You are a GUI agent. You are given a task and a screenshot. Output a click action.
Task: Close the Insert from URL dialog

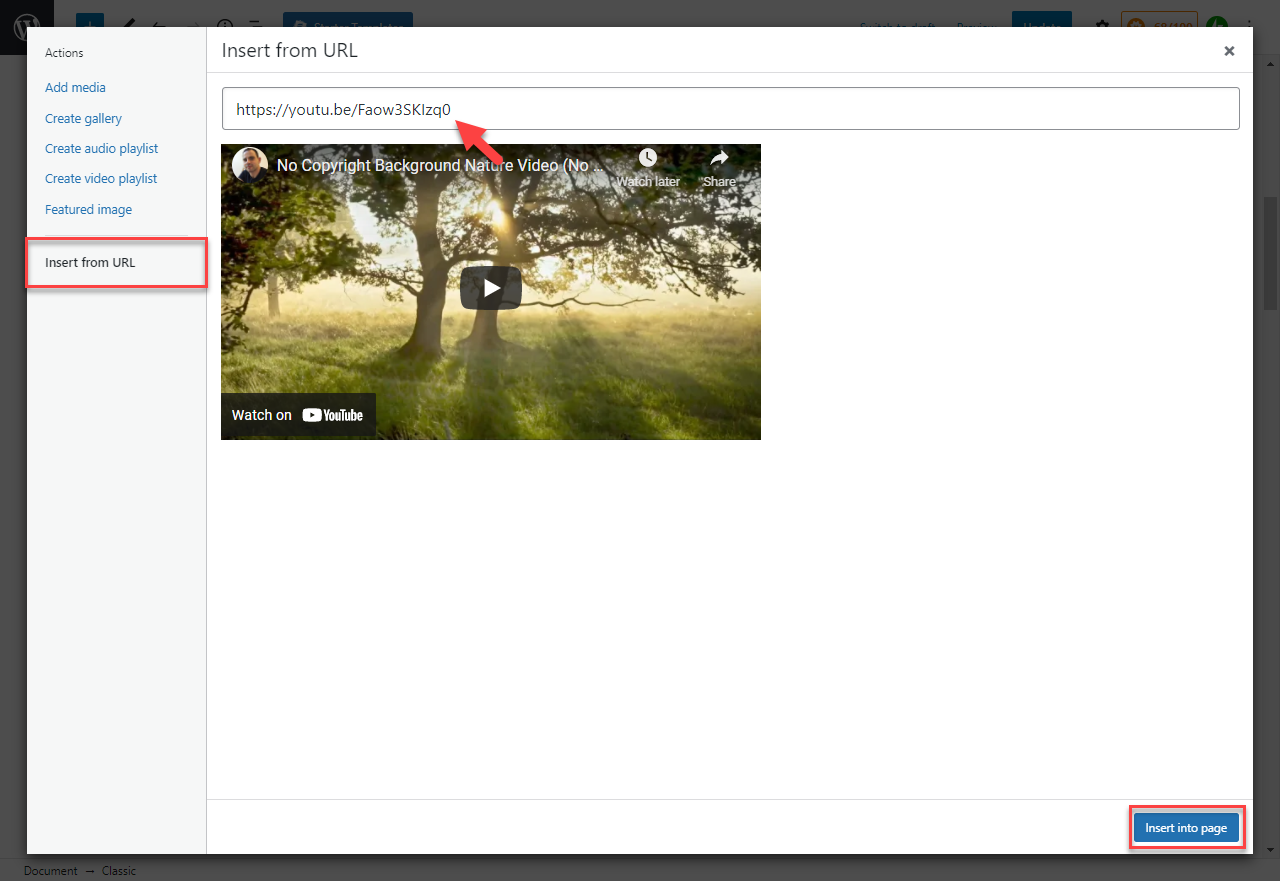[x=1229, y=51]
